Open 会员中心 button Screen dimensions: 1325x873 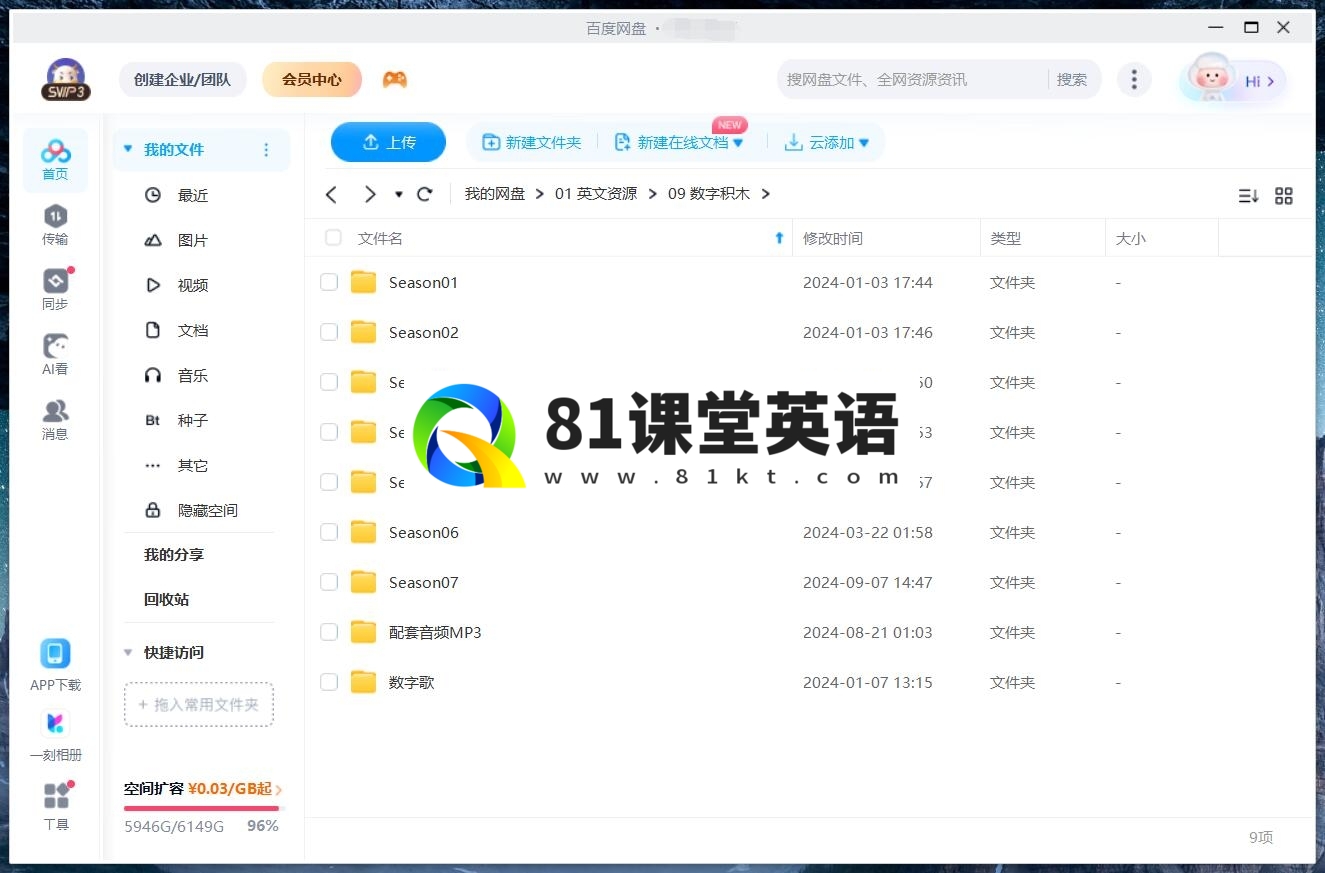click(312, 79)
